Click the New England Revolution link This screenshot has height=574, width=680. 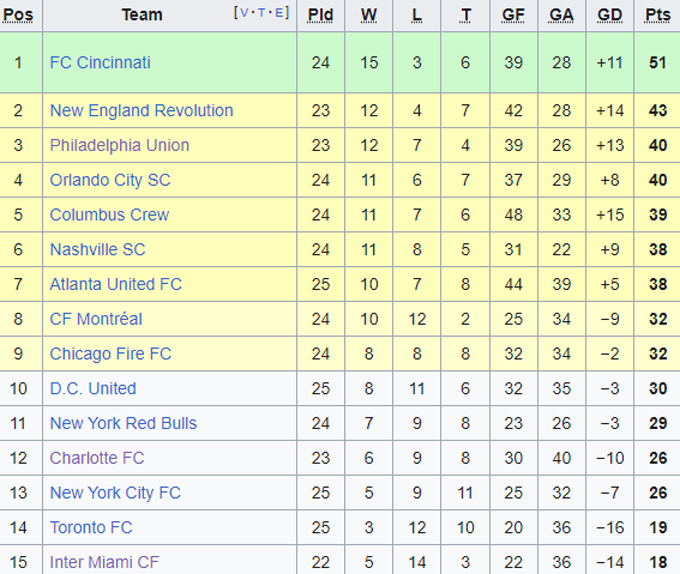[141, 111]
